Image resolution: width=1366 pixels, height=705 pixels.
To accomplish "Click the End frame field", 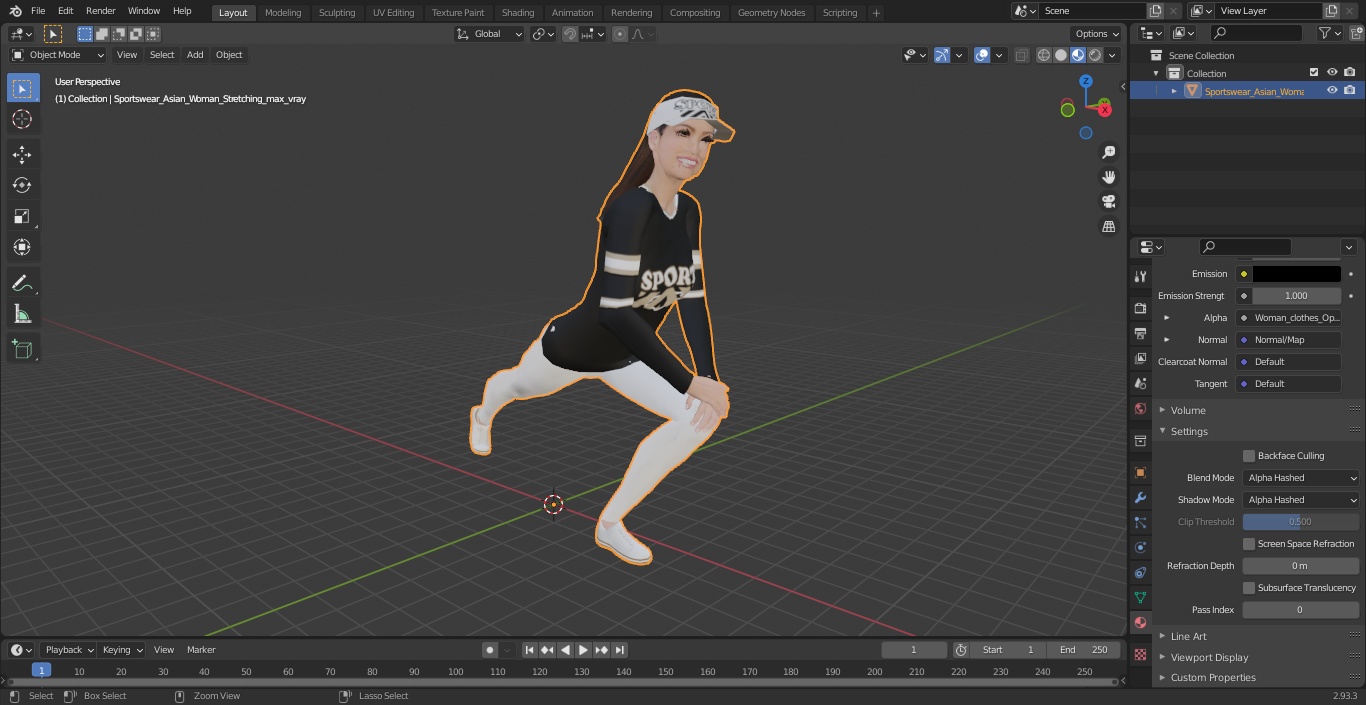I will (1085, 650).
